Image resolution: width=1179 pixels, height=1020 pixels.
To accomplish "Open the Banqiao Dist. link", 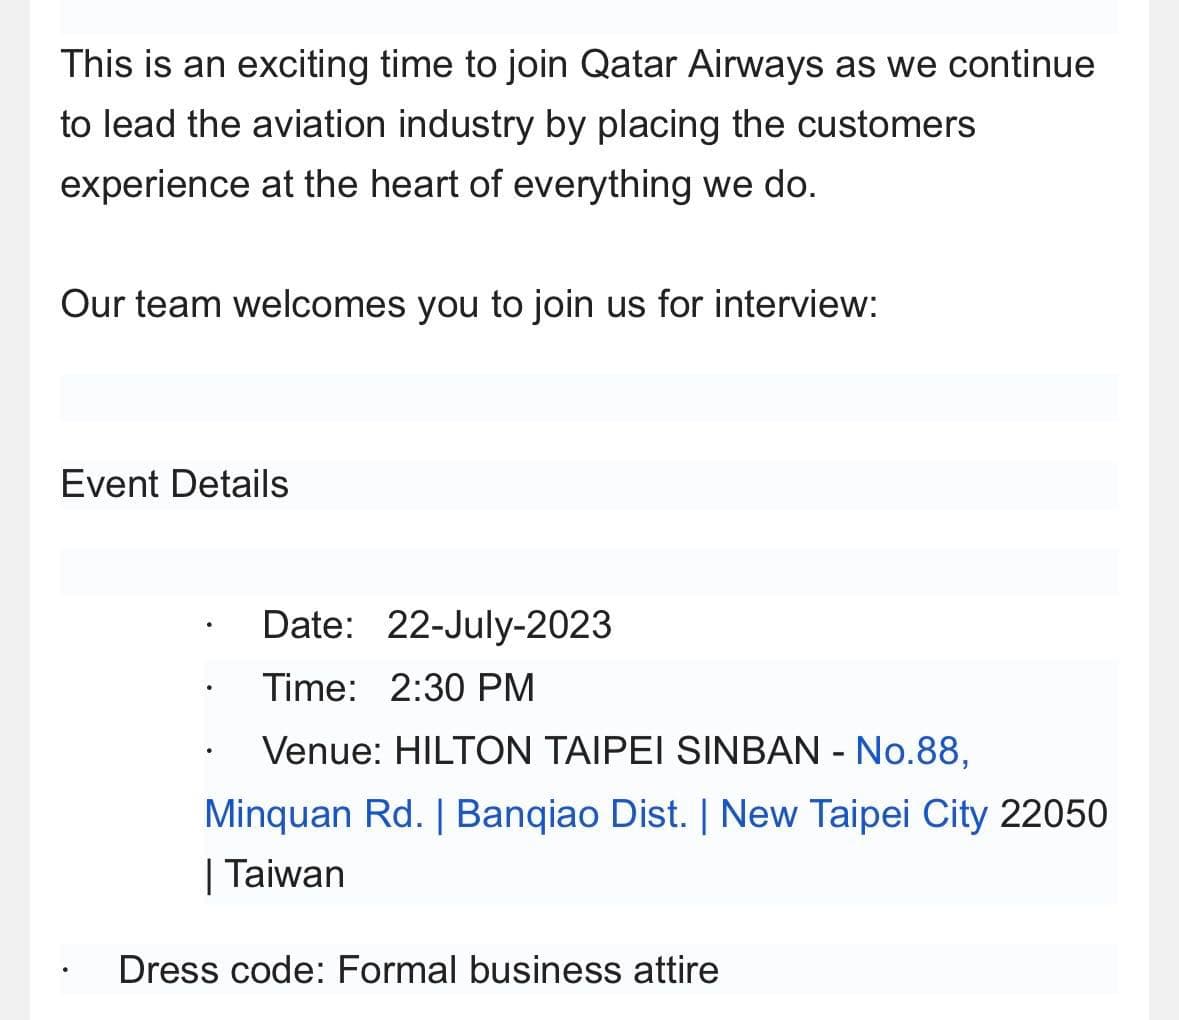I will click(571, 813).
